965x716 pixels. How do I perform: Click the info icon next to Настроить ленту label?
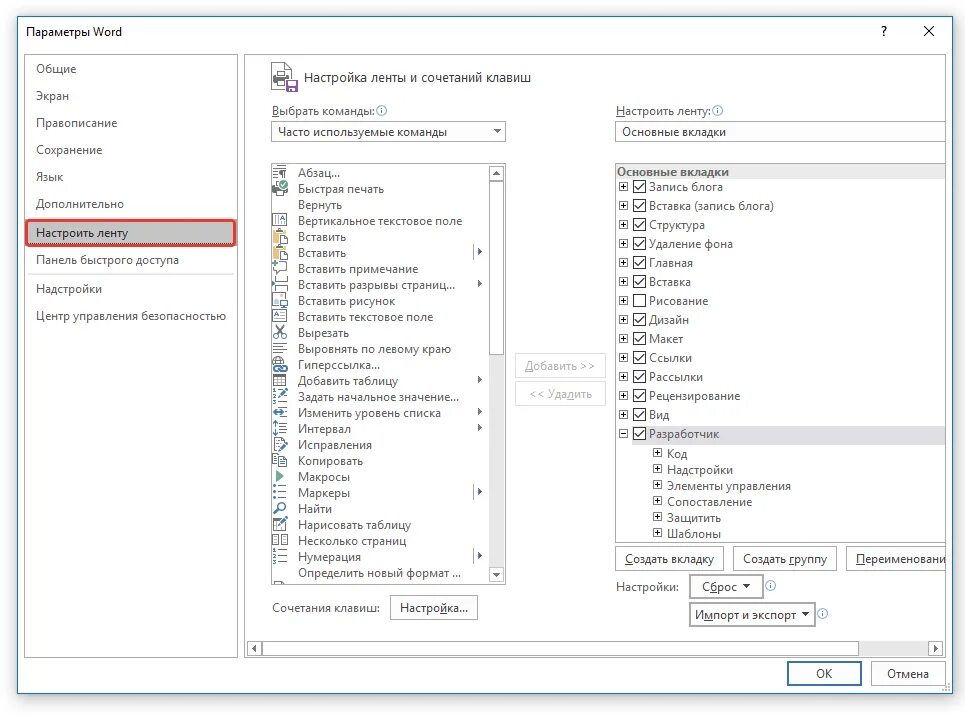[718, 111]
